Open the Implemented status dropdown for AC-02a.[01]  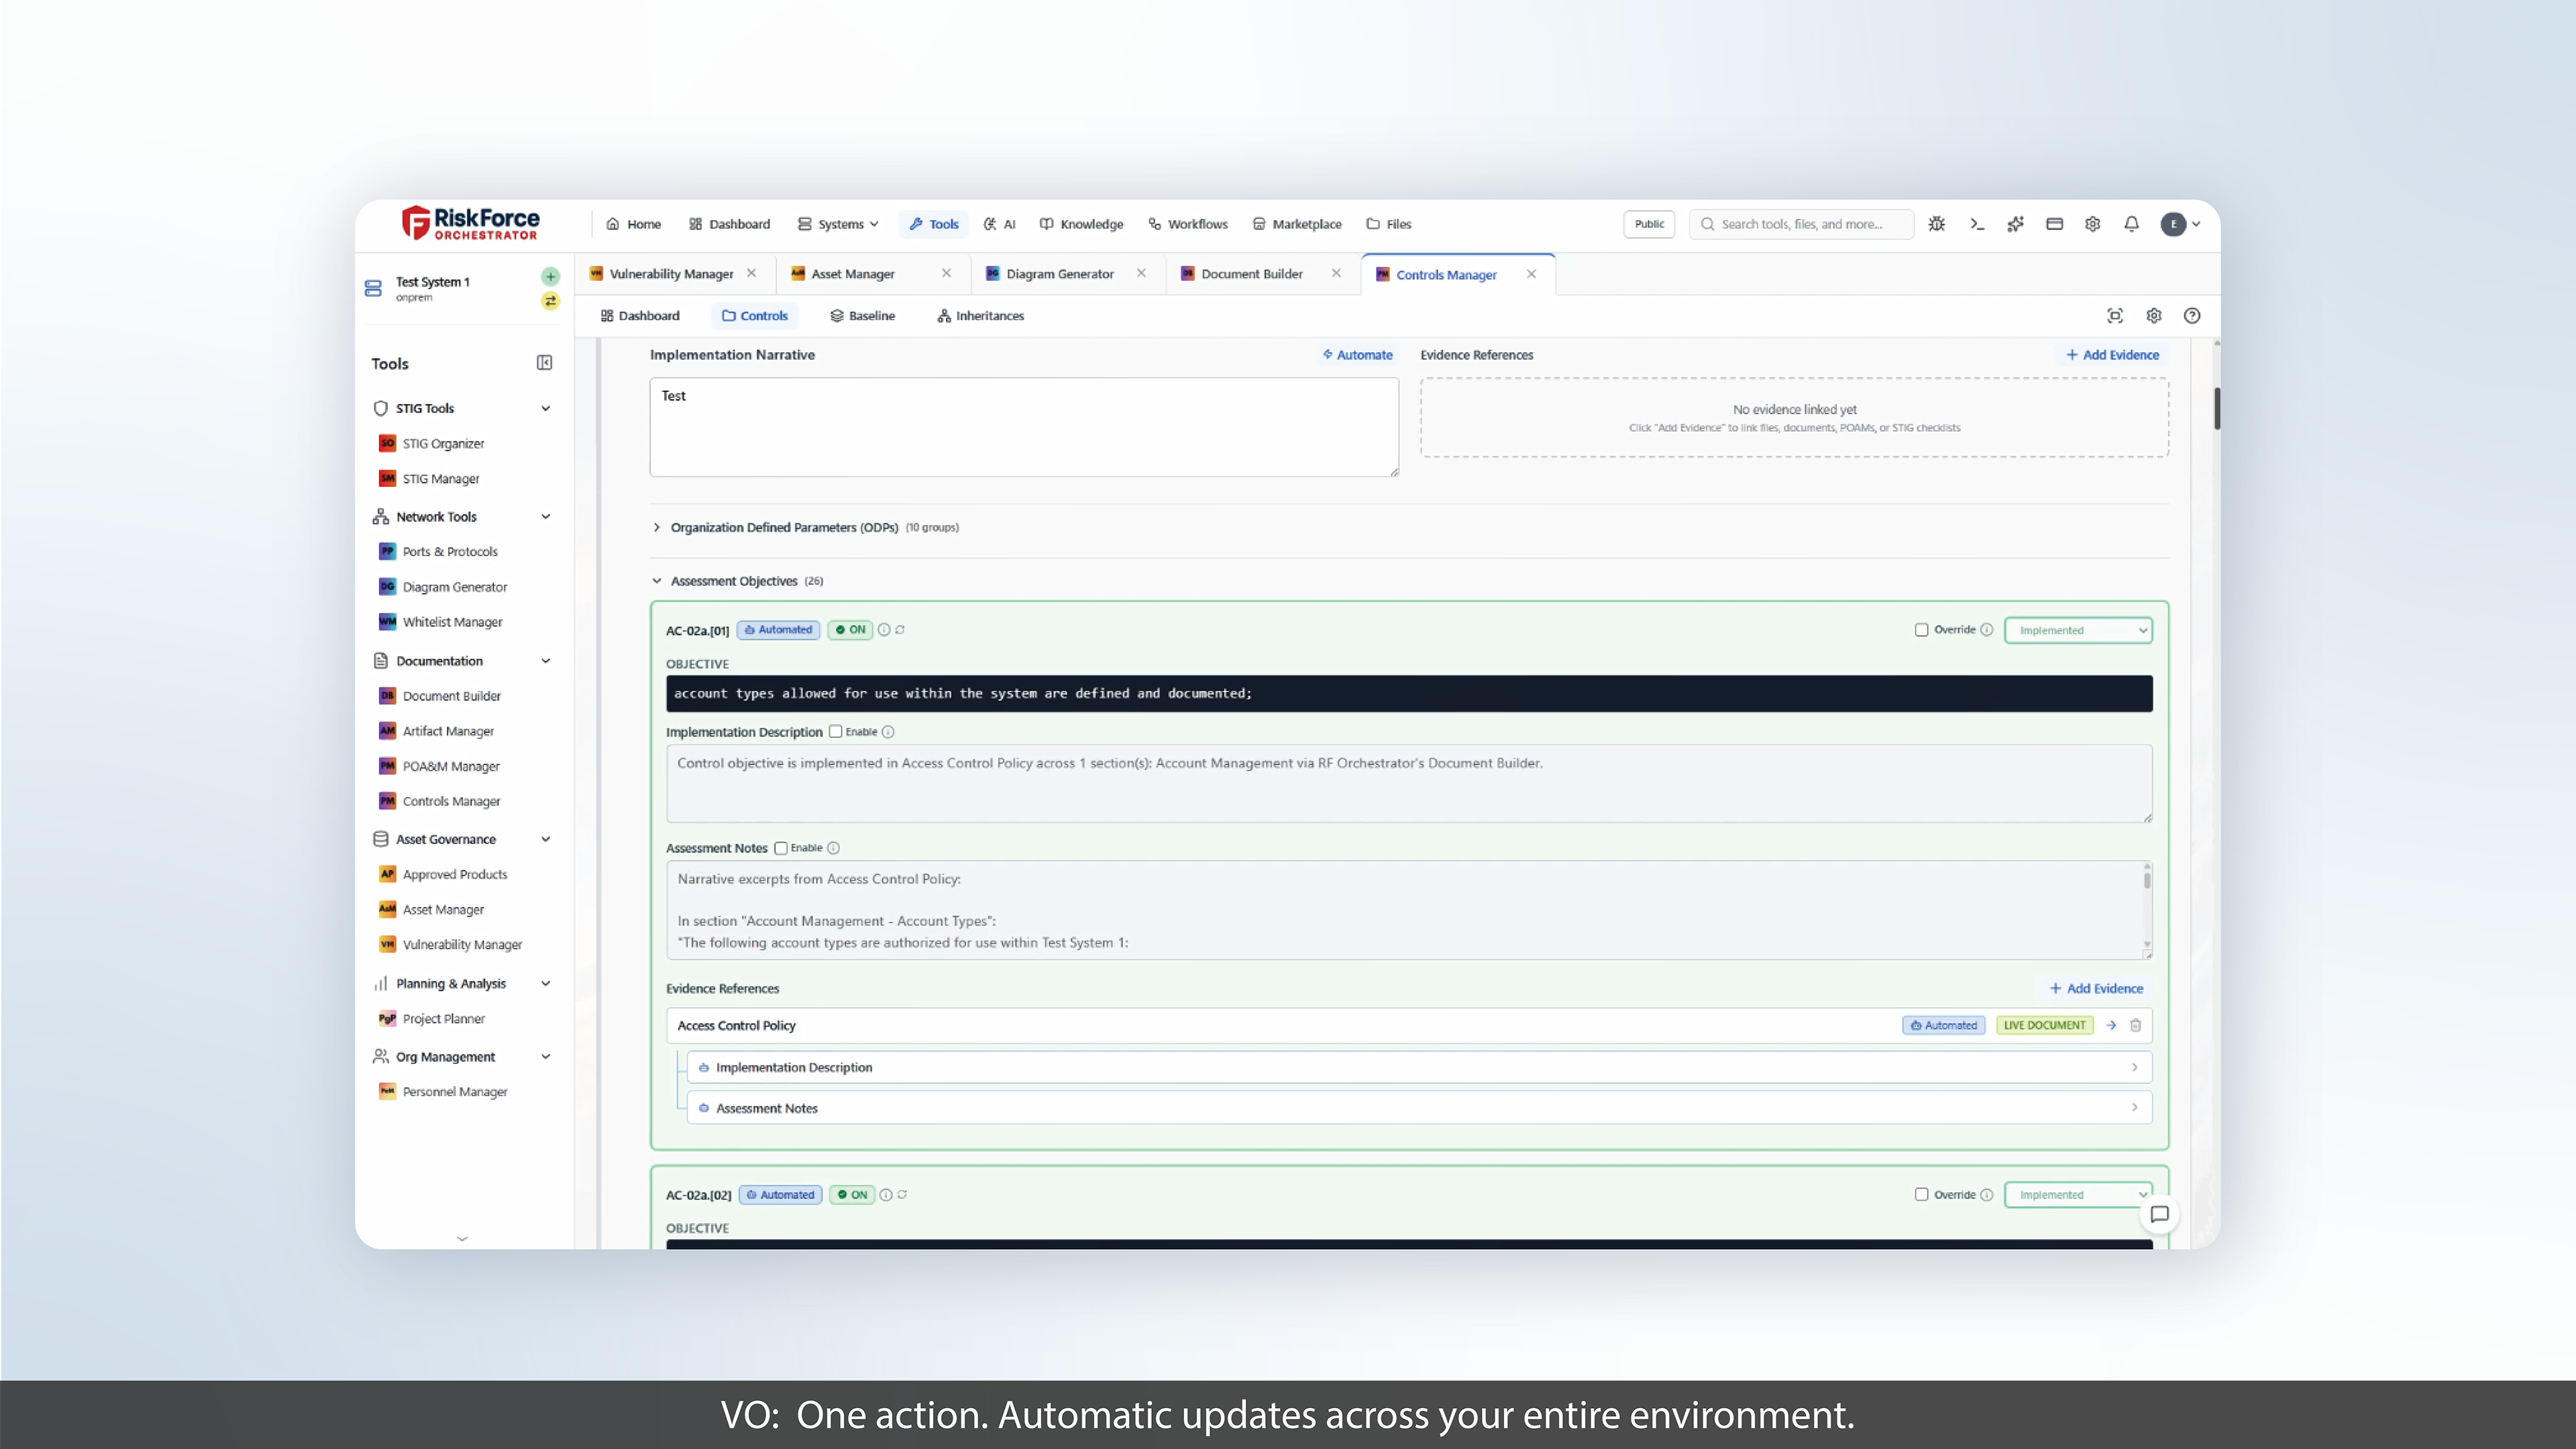(x=2078, y=630)
